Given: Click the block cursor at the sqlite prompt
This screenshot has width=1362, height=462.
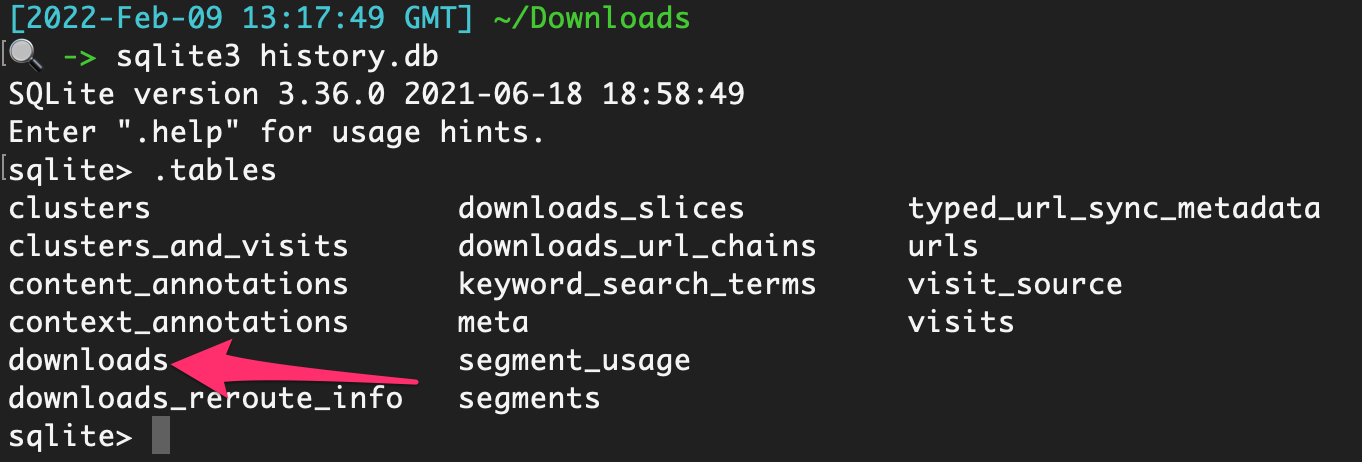Looking at the screenshot, I should tap(160, 437).
